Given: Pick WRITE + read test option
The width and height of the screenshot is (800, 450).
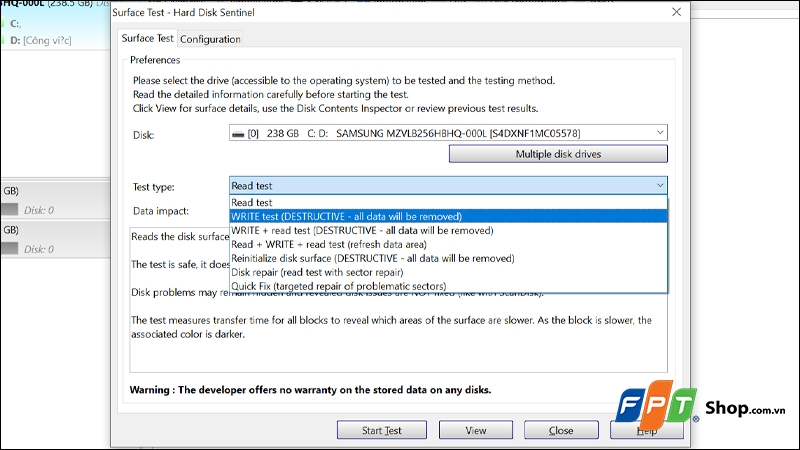Looking at the screenshot, I should 448,231.
